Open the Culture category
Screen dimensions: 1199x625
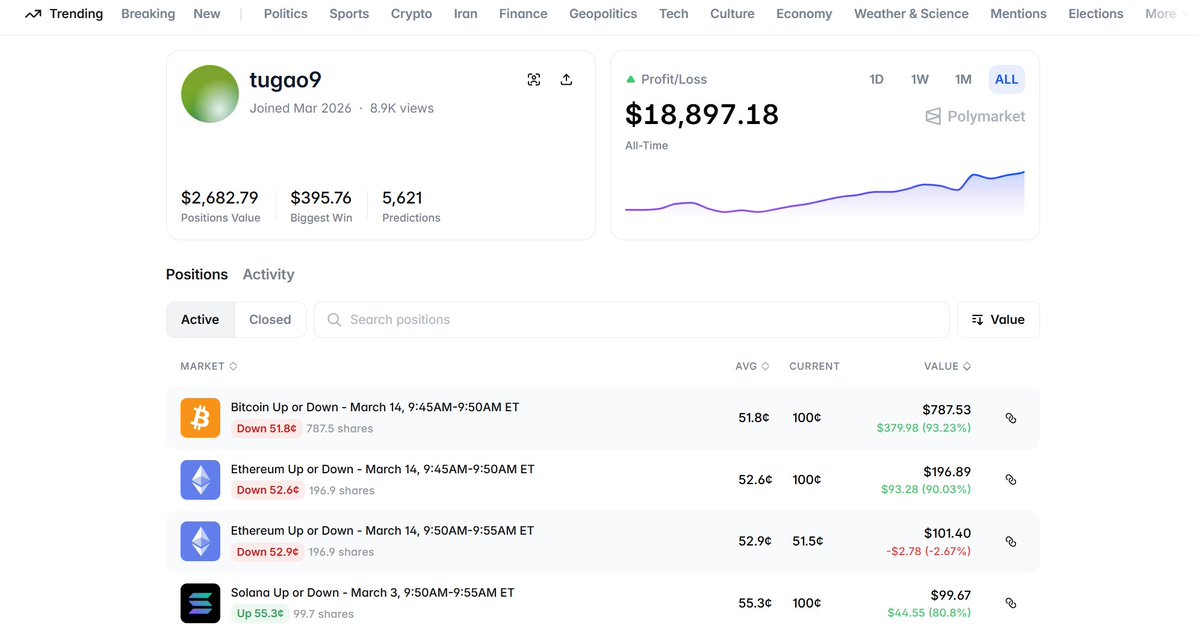point(732,14)
